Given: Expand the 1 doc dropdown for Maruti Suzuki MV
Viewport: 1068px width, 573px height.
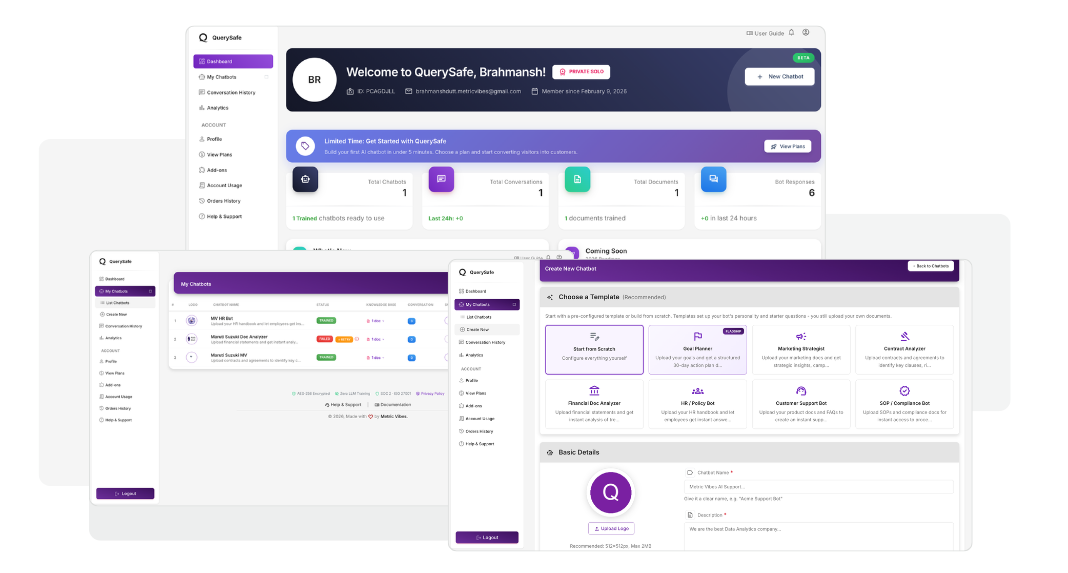Looking at the screenshot, I should pyautogui.click(x=375, y=357).
